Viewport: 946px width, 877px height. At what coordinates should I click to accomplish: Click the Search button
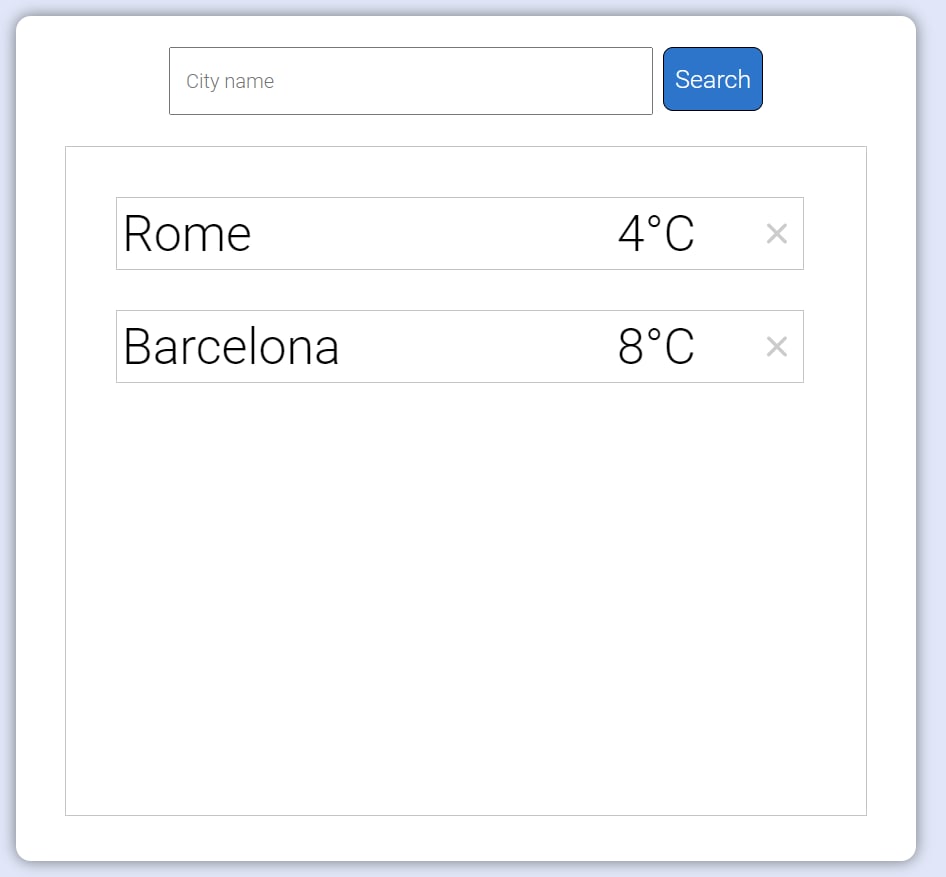713,79
